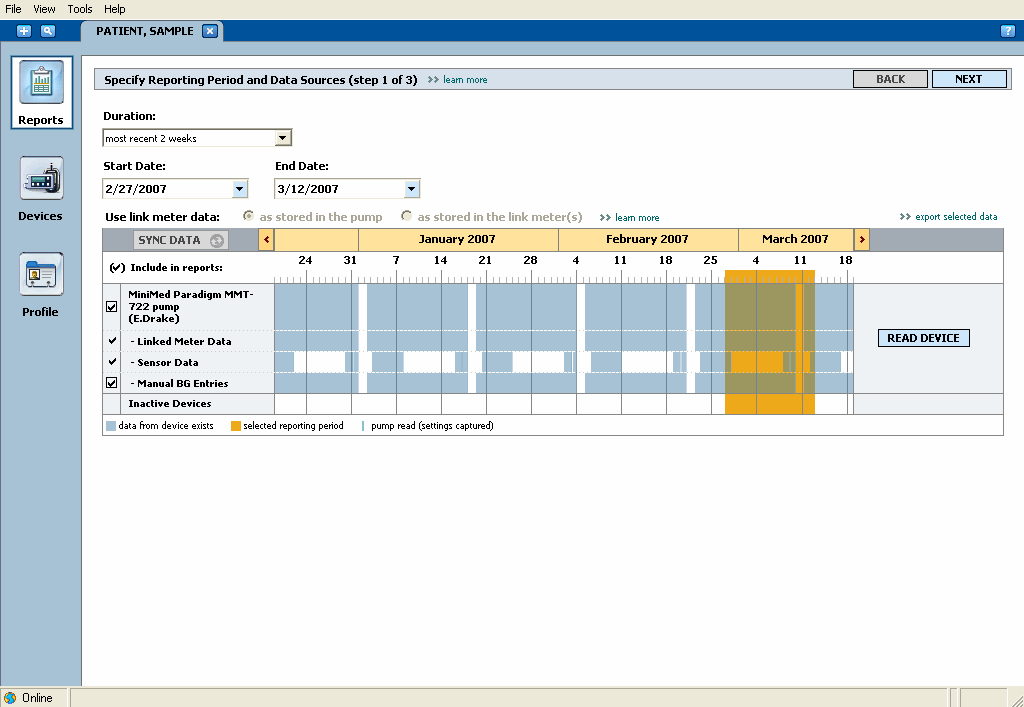Open the Start Date calendar dropdown
The image size is (1024, 707).
click(x=240, y=189)
